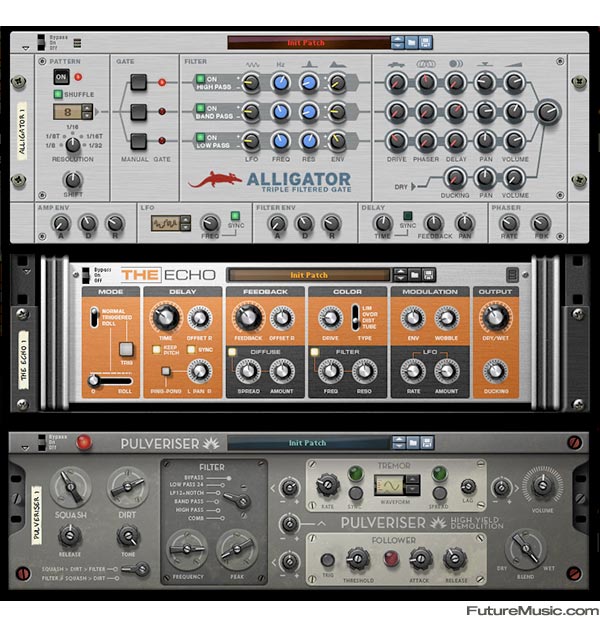Click Pulveriser Blend dry/wet knob

pos(526,548)
